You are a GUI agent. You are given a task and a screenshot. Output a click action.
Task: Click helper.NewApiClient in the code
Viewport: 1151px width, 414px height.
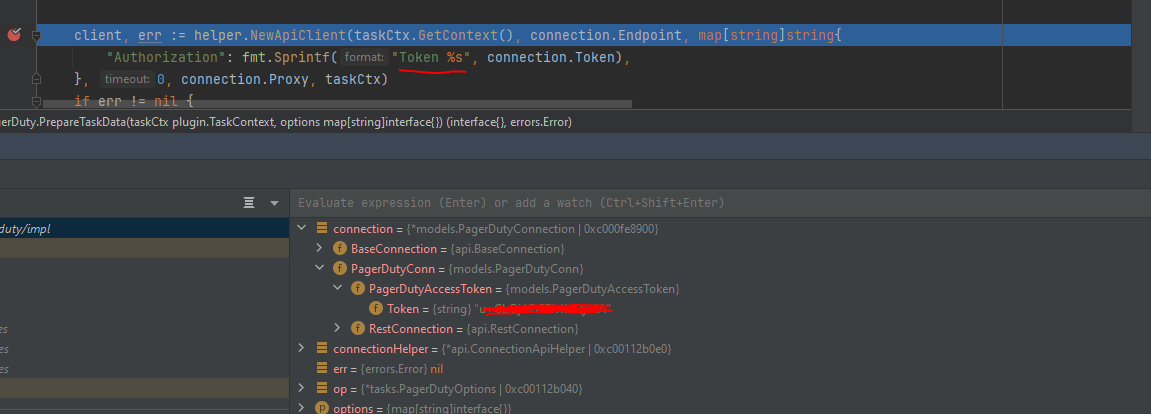(270, 34)
